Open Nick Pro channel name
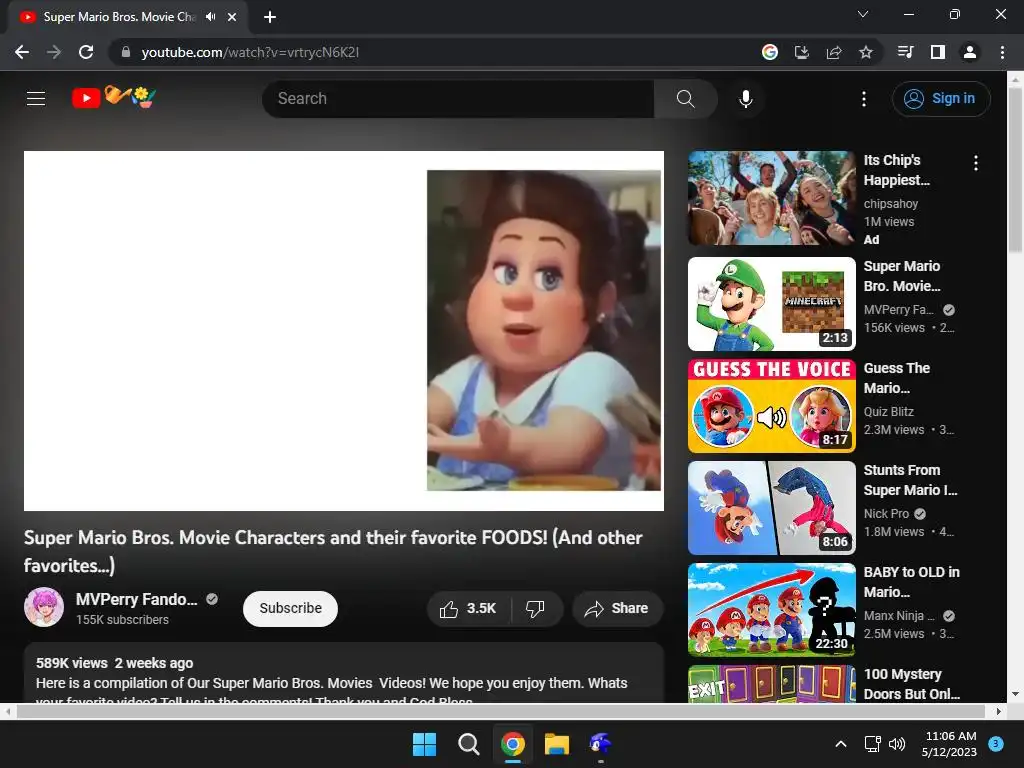Viewport: 1024px width, 768px height. (886, 513)
